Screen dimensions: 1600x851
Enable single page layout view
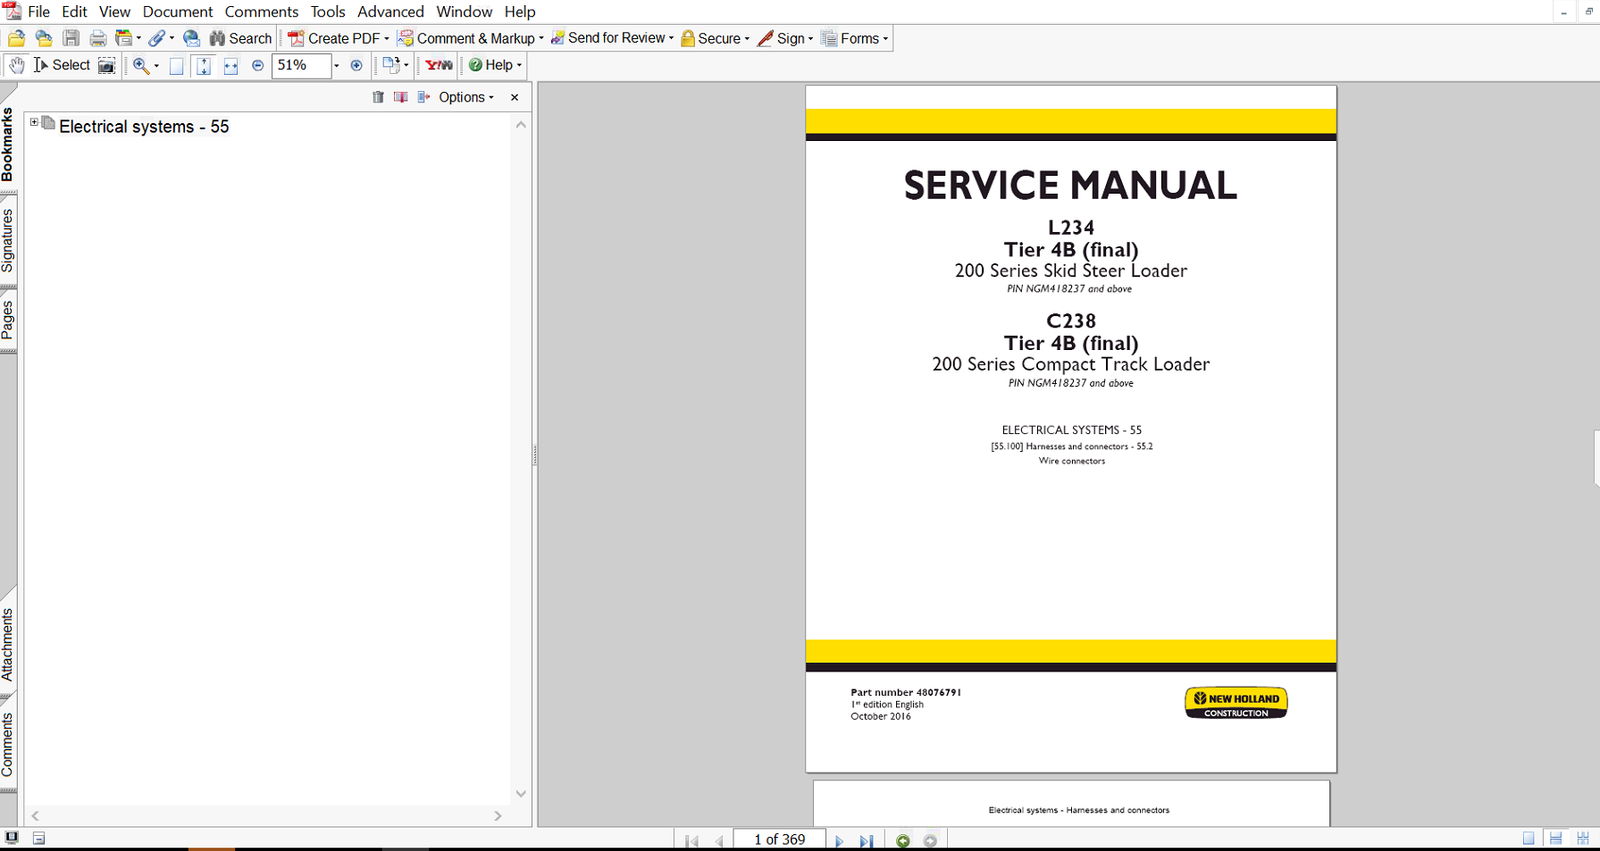click(1528, 838)
